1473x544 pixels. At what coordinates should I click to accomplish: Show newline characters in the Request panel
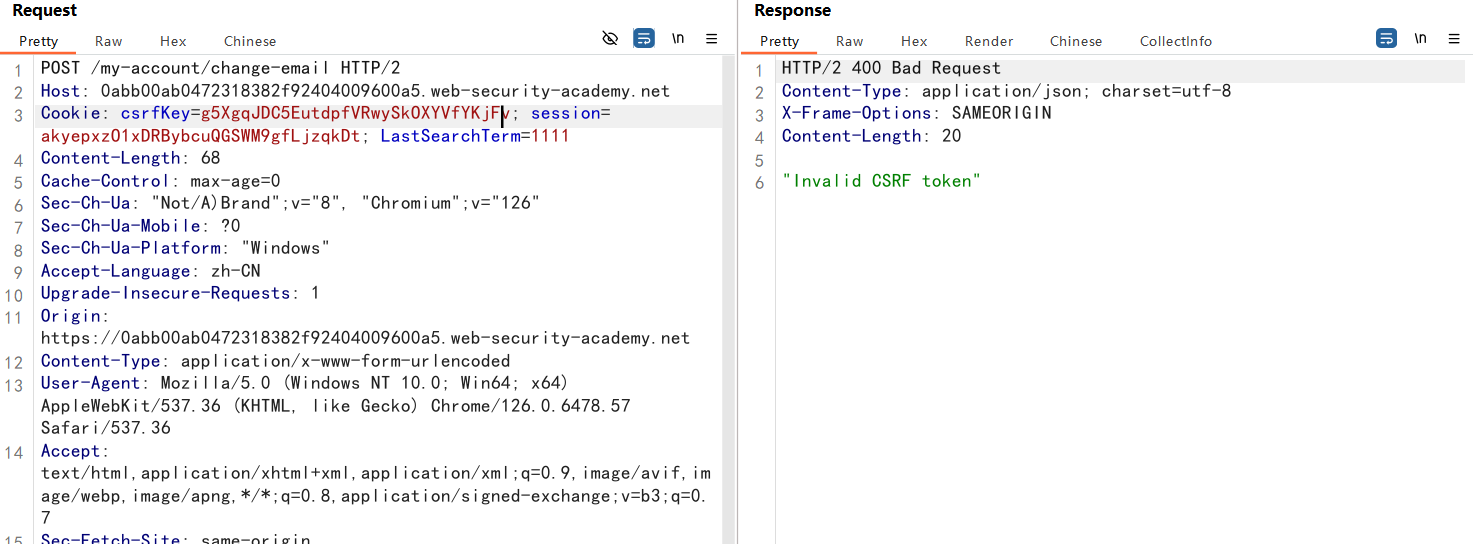pyautogui.click(x=678, y=39)
